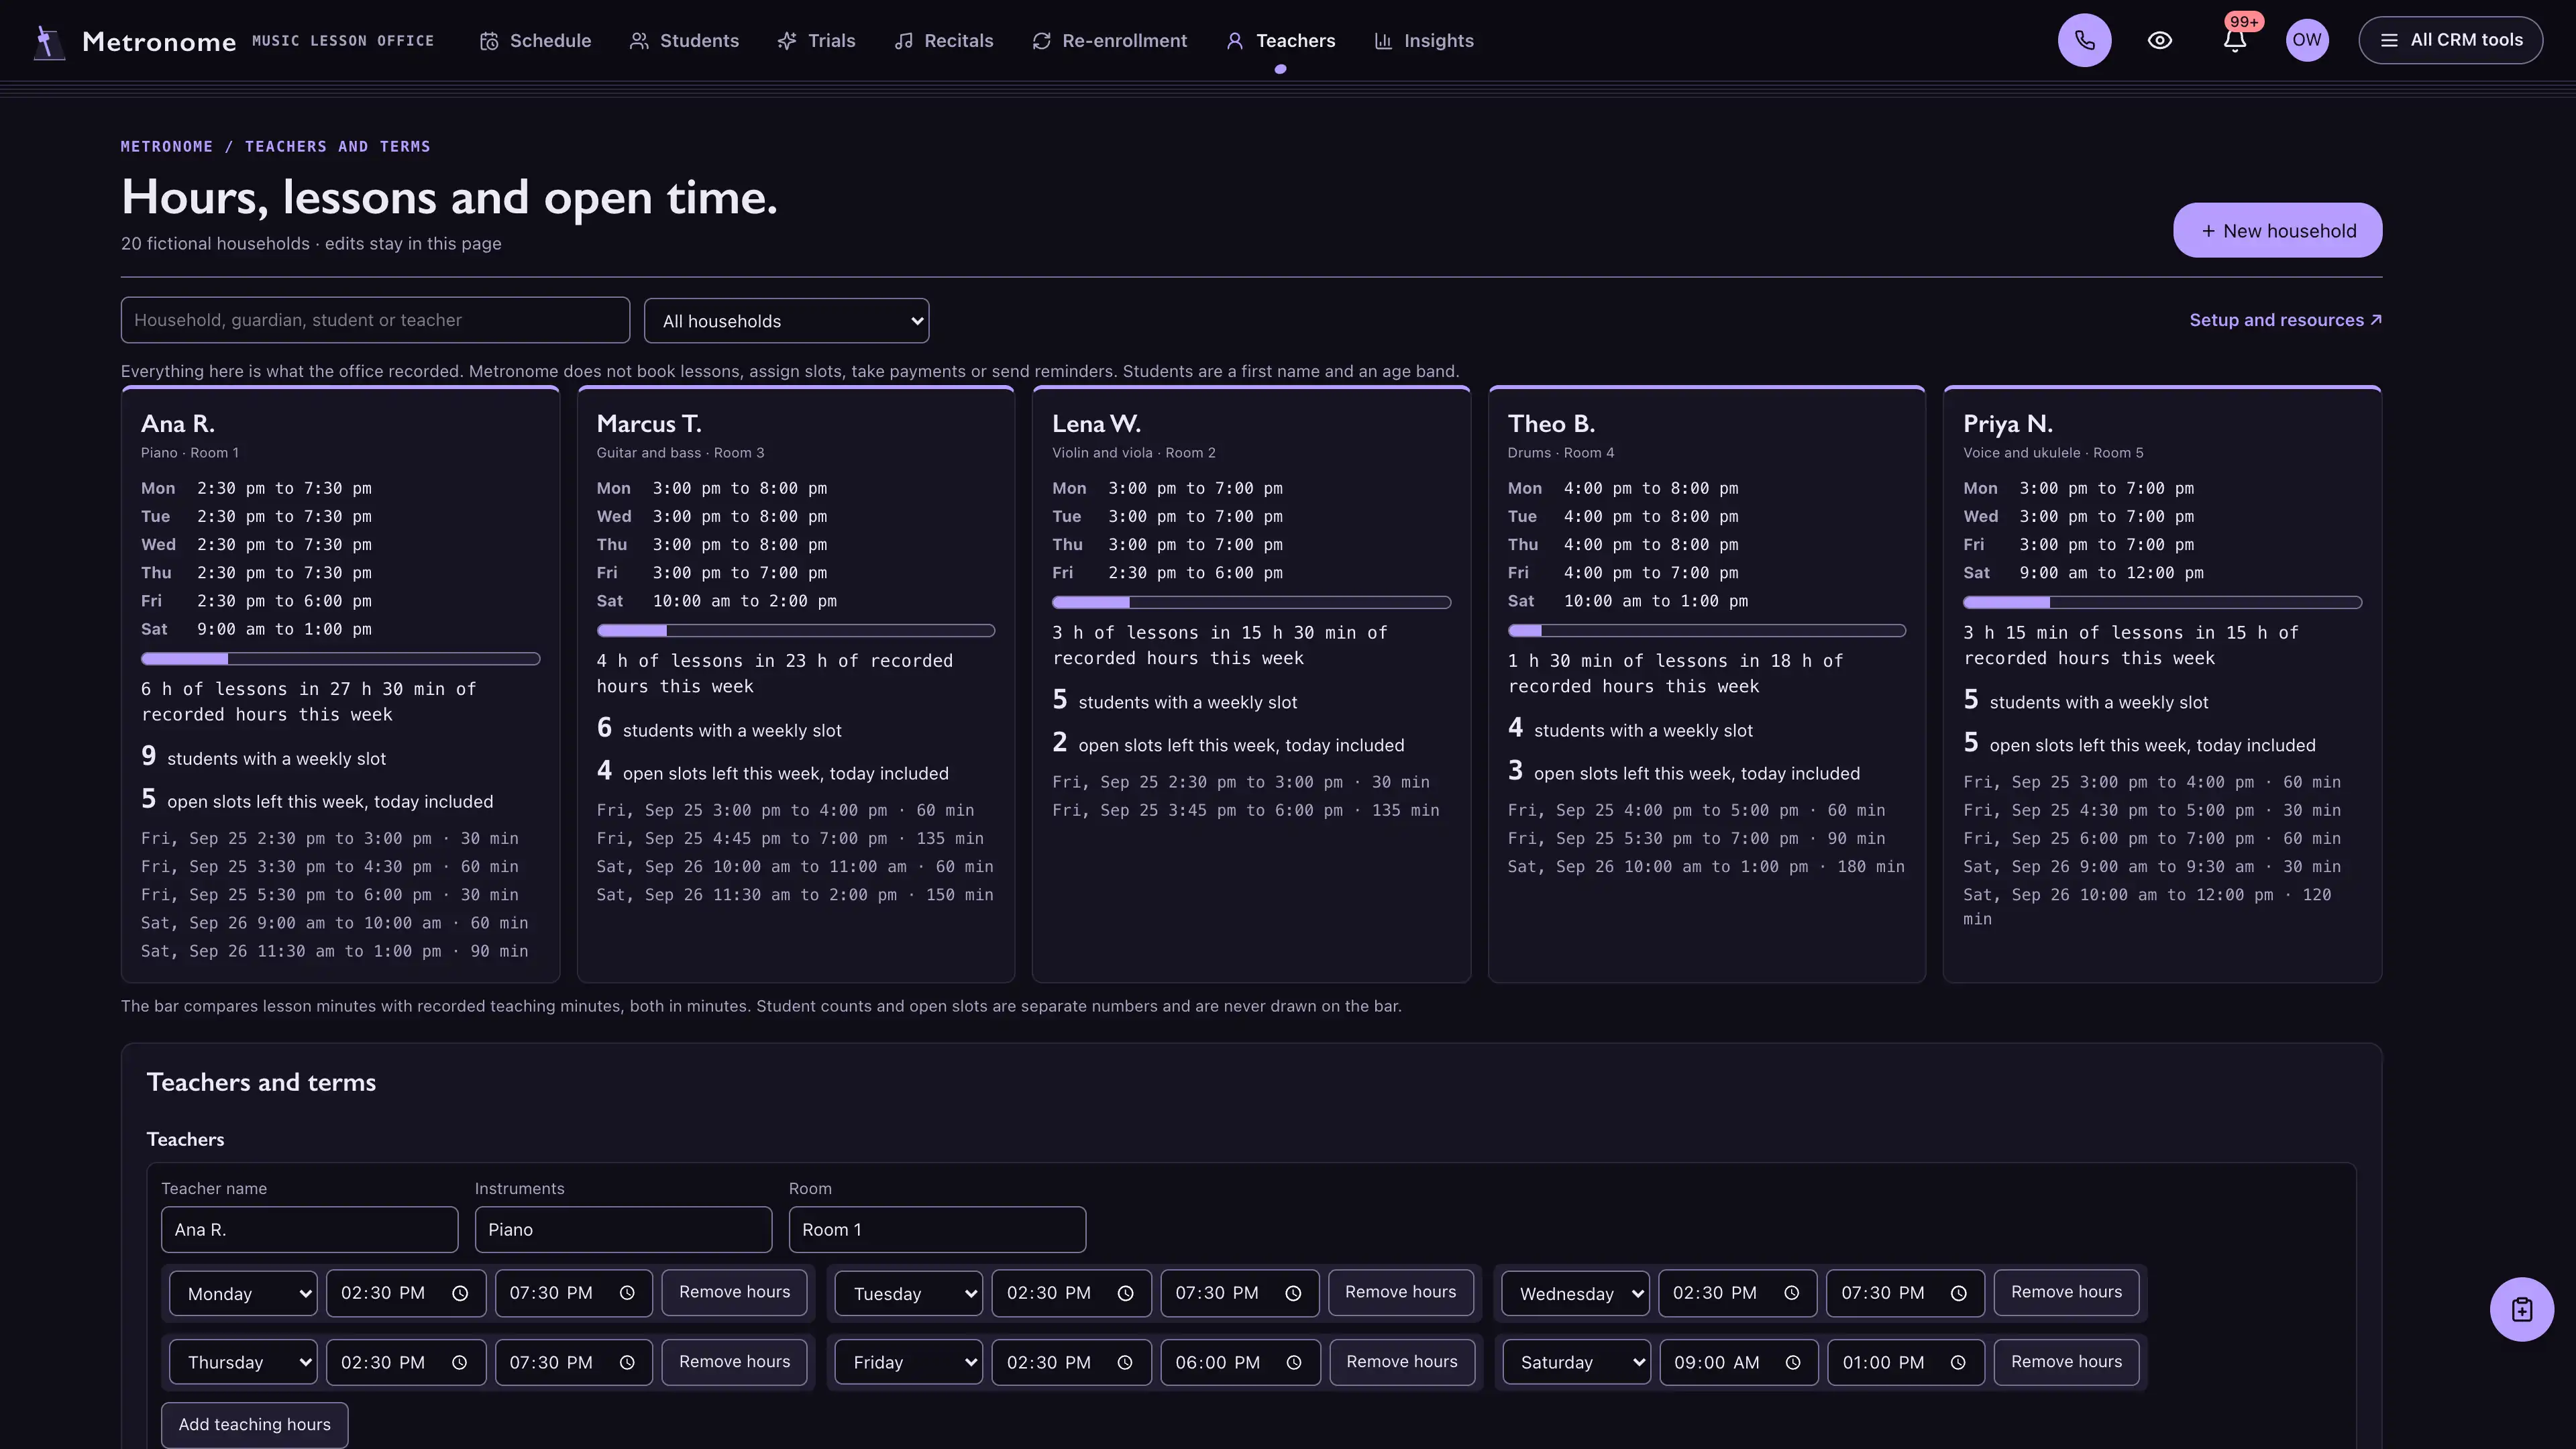Screen dimensions: 2576x1449
Task: Open the Trials tab
Action: pyautogui.click(x=816, y=41)
